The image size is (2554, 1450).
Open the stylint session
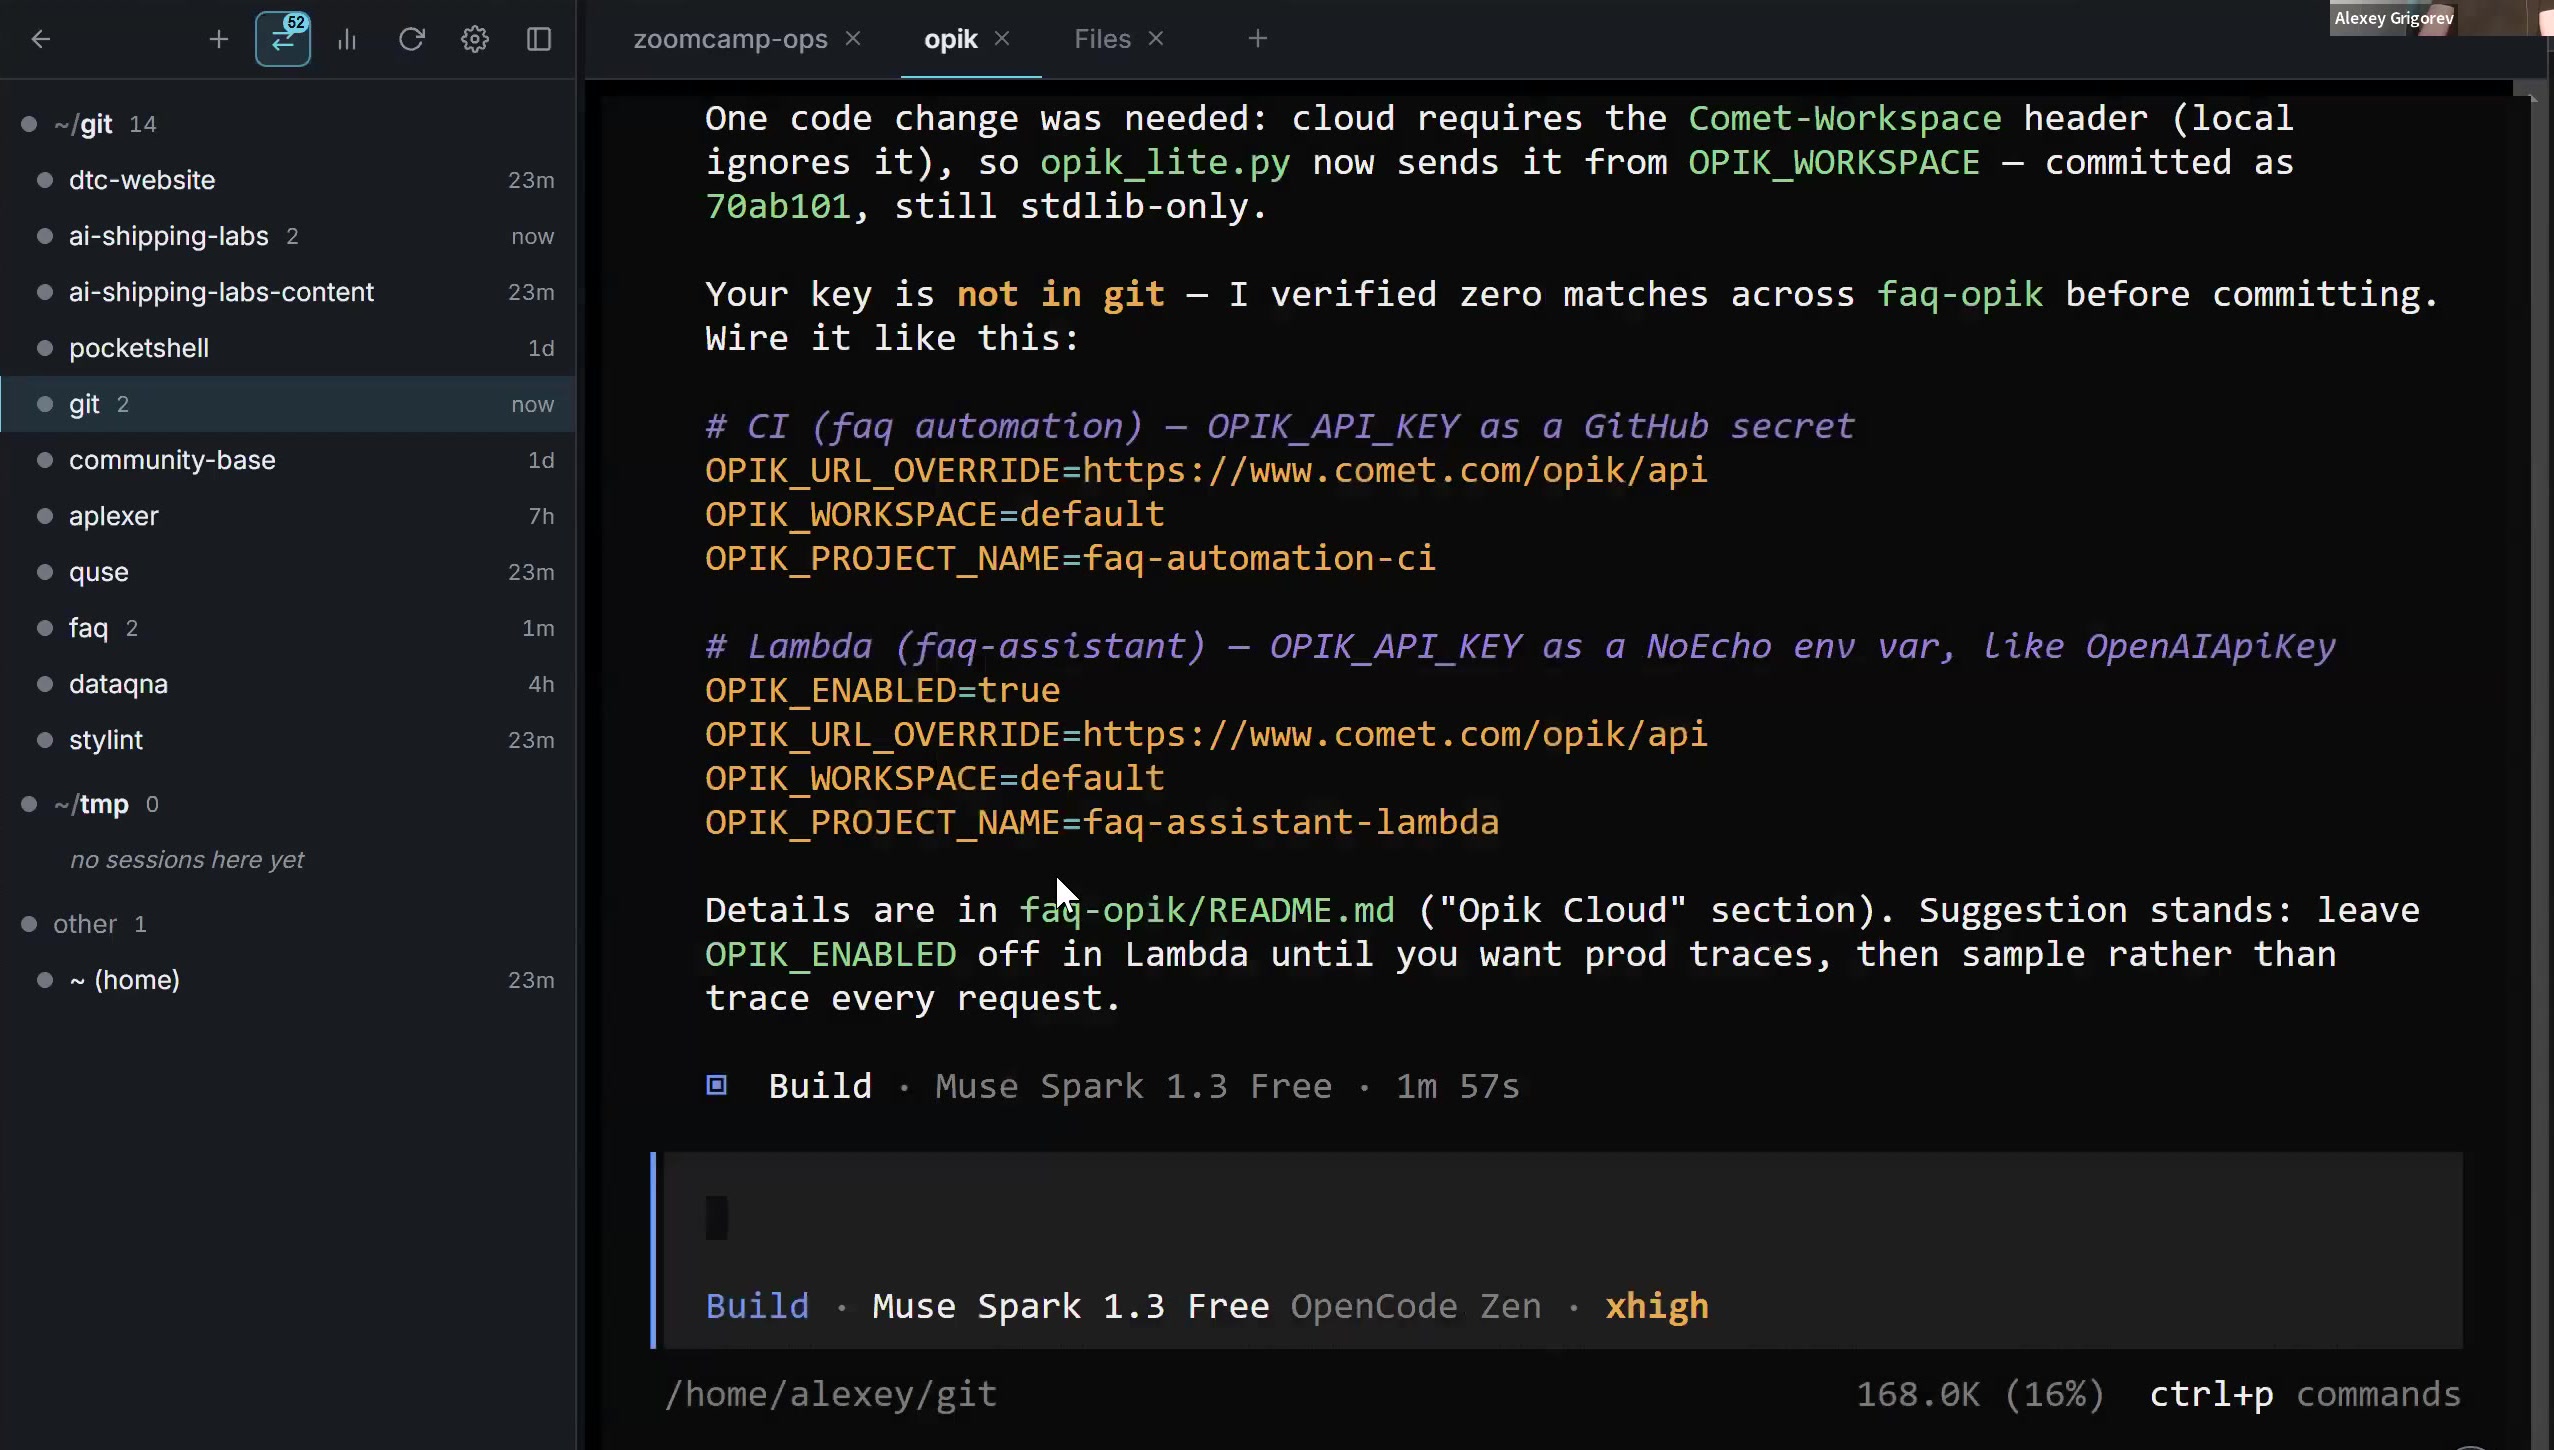tap(288, 740)
